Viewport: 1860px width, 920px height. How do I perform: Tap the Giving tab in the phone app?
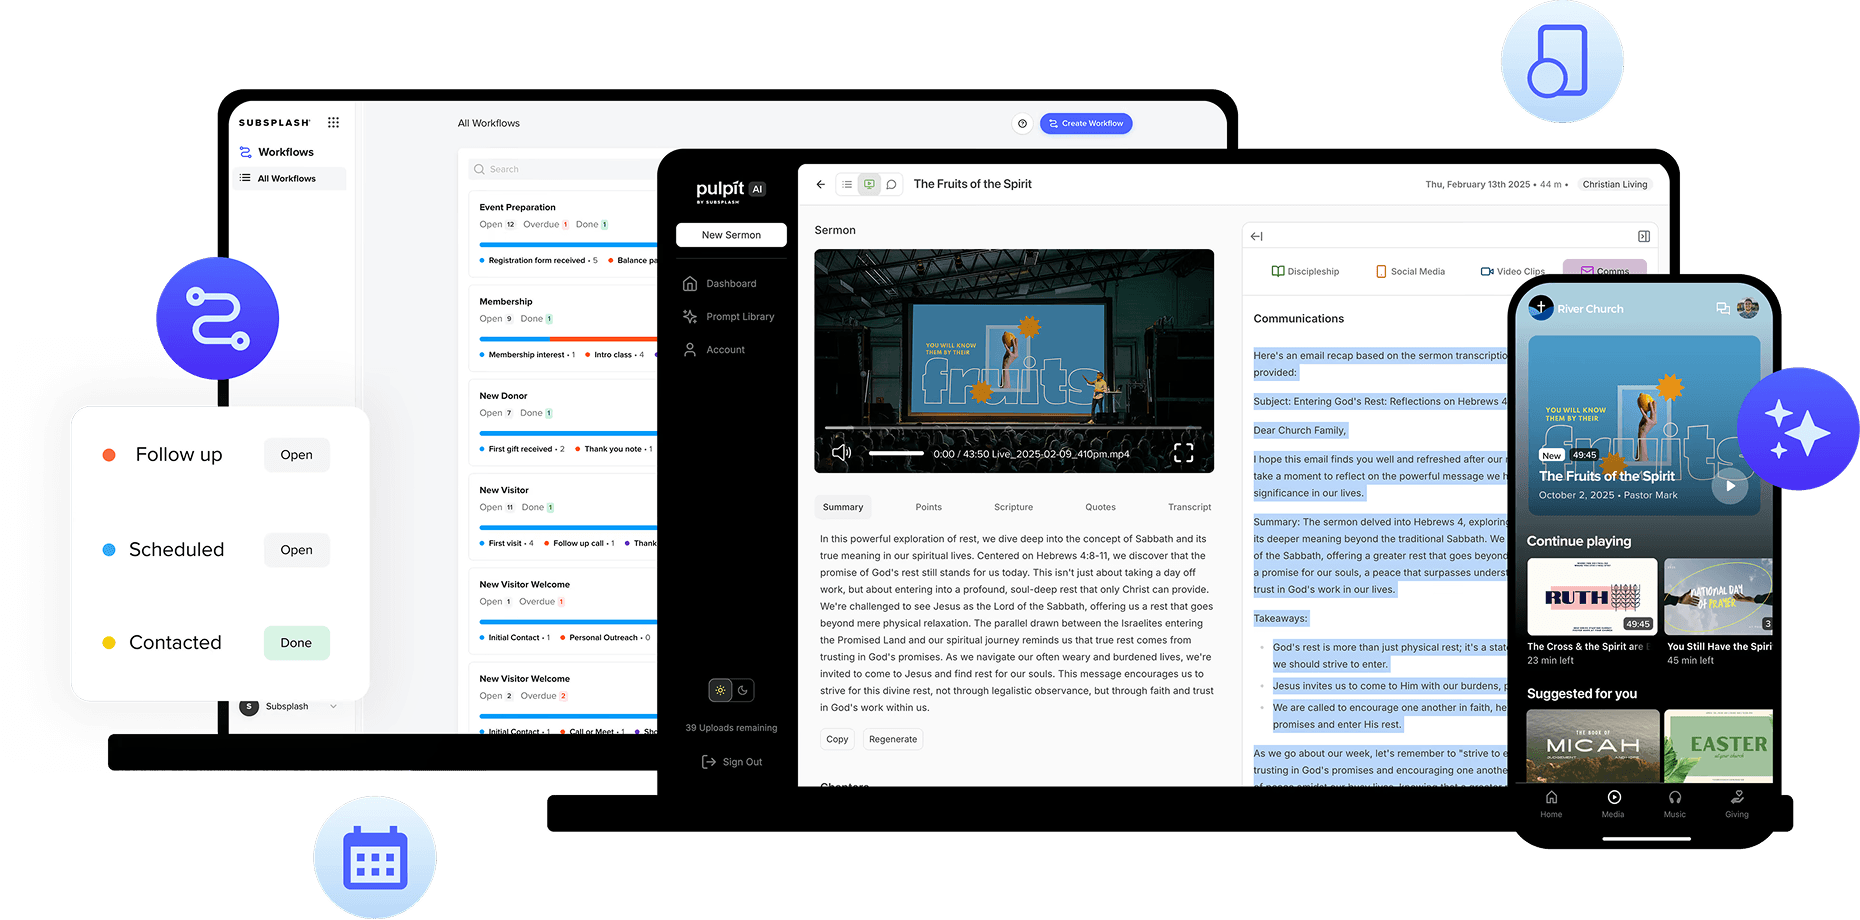point(1737,804)
